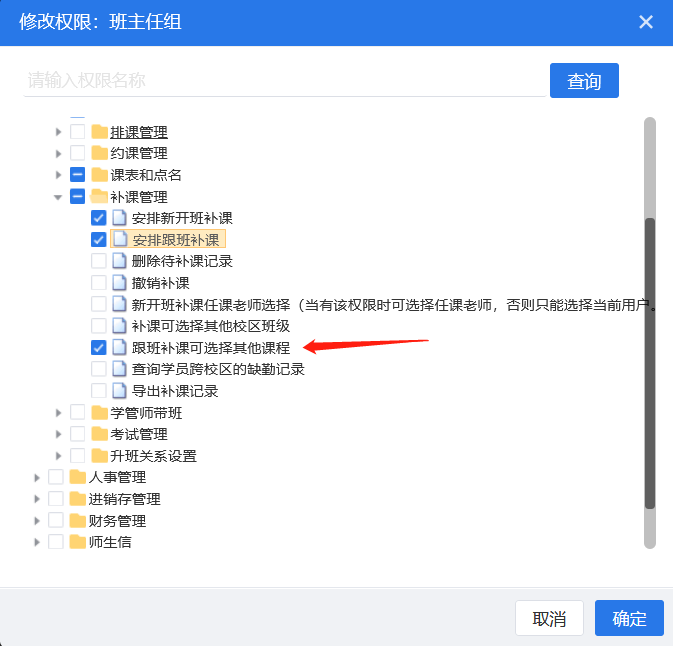Viewport: 673px width, 646px height.
Task: Click the folder icon of 学管师带班
Action: click(99, 412)
